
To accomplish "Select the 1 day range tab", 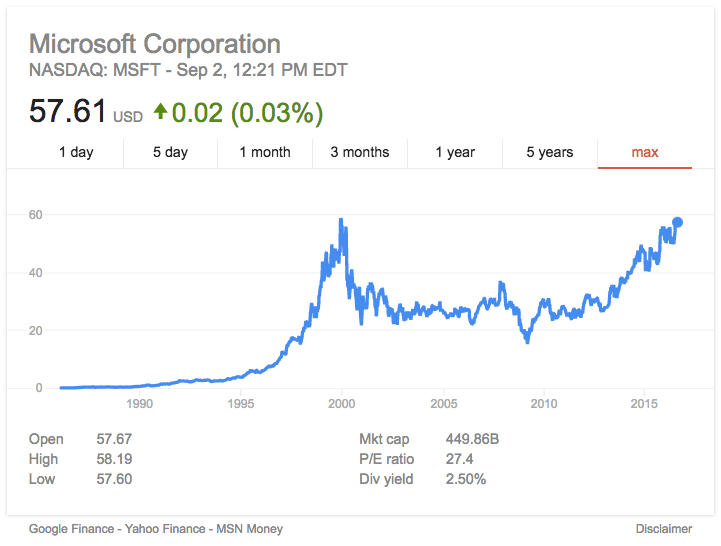I will (76, 152).
